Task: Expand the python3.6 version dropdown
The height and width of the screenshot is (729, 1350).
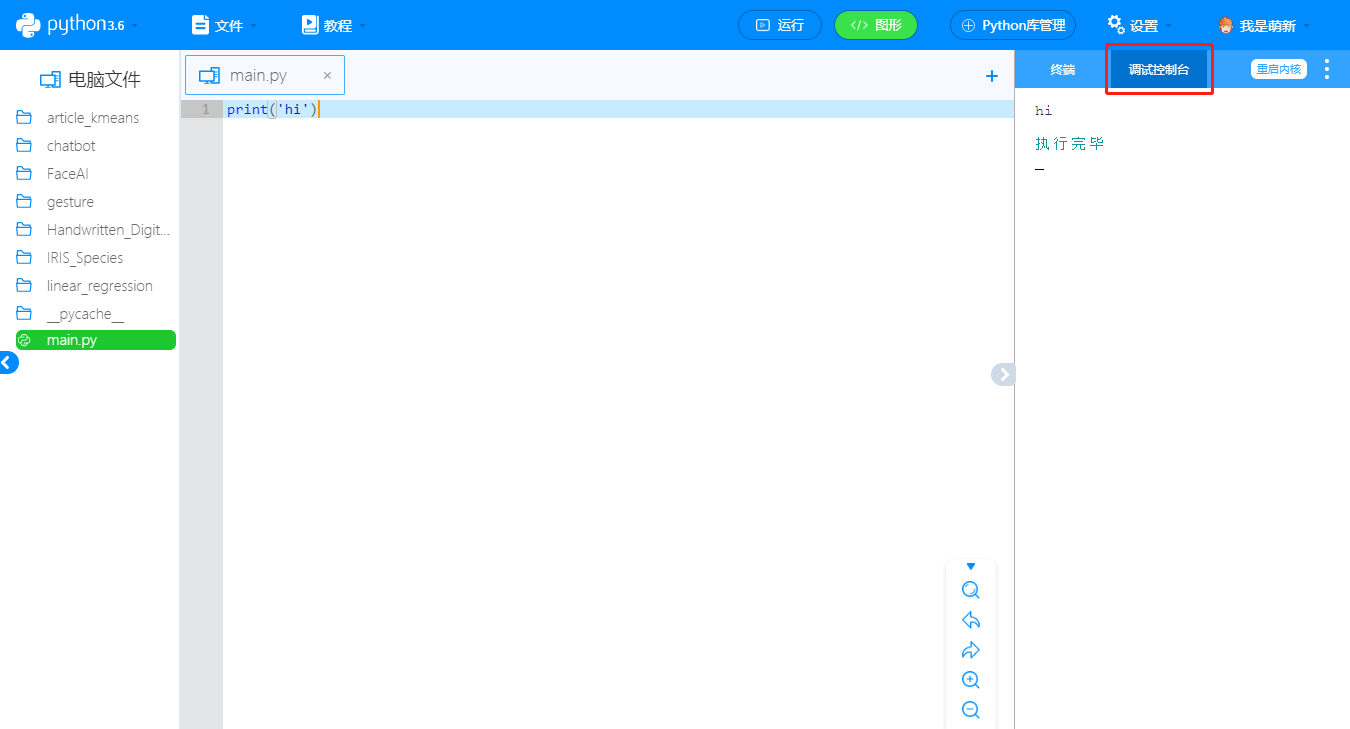Action: pos(134,26)
